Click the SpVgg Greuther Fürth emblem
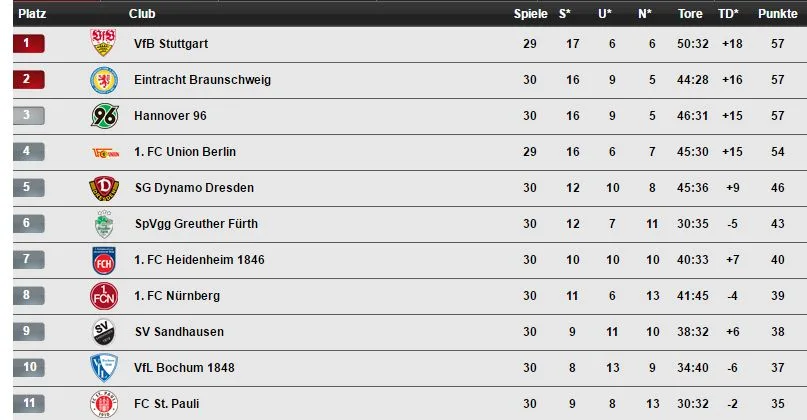 (104, 224)
